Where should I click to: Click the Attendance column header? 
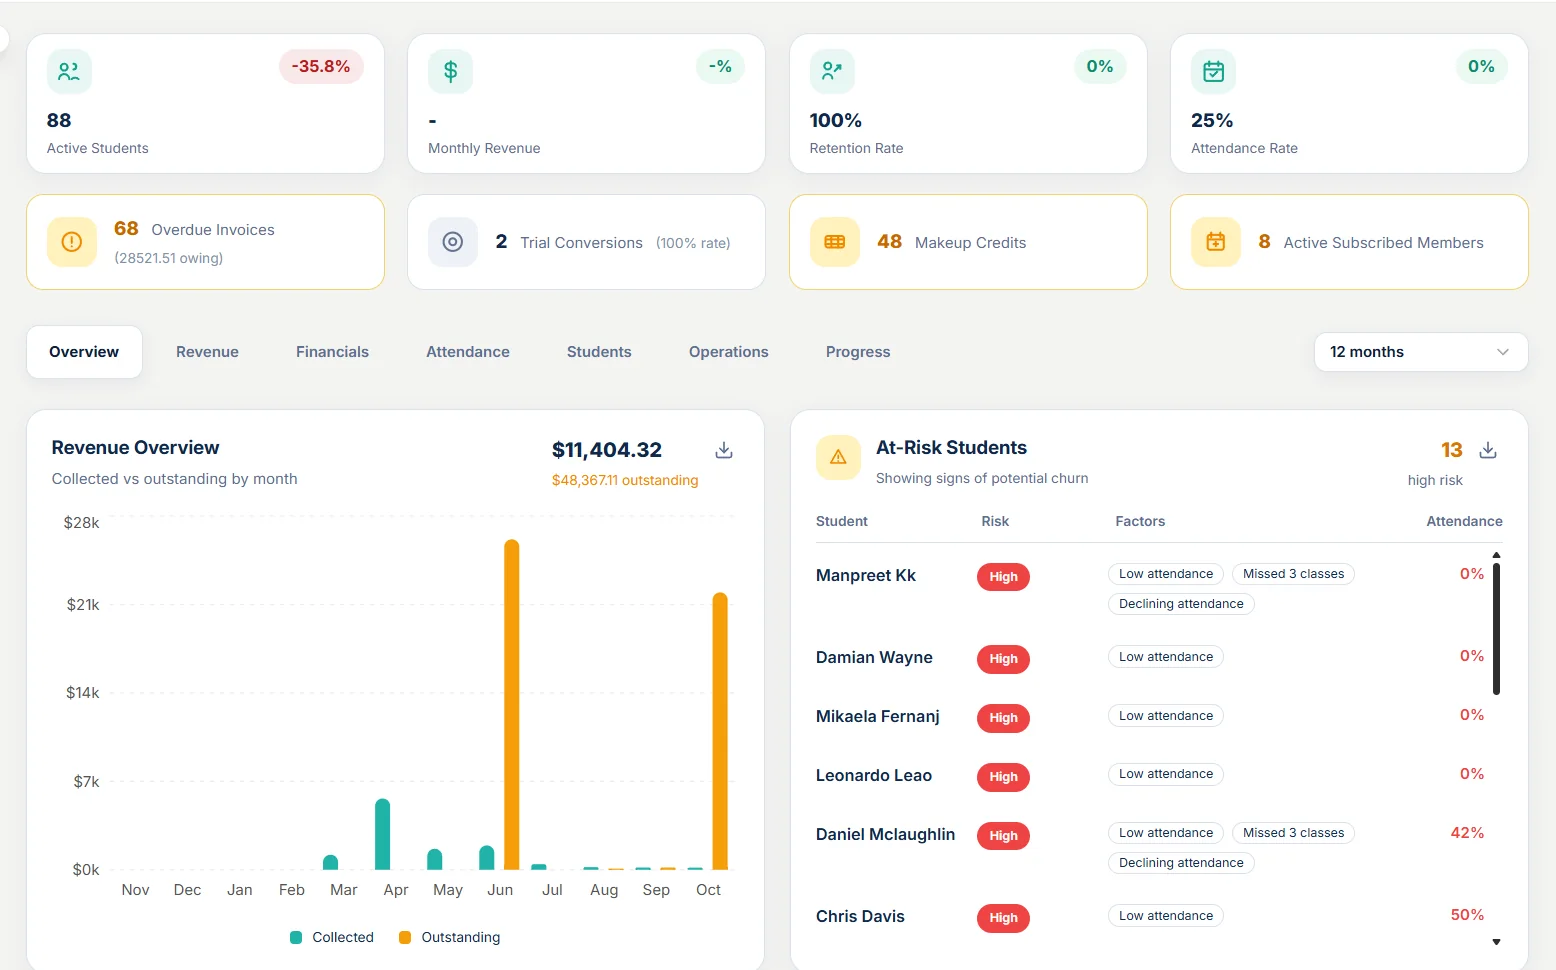pos(1464,522)
